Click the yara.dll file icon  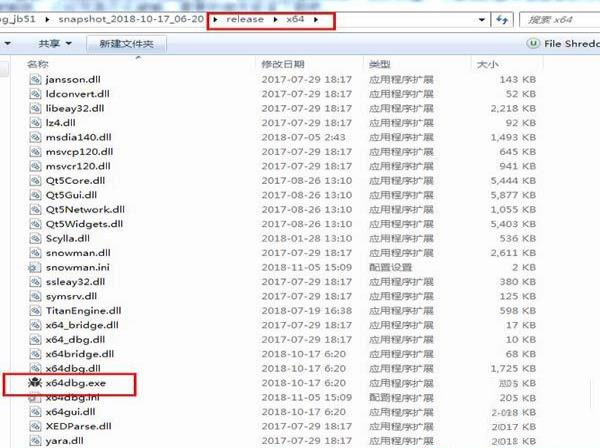coord(35,441)
